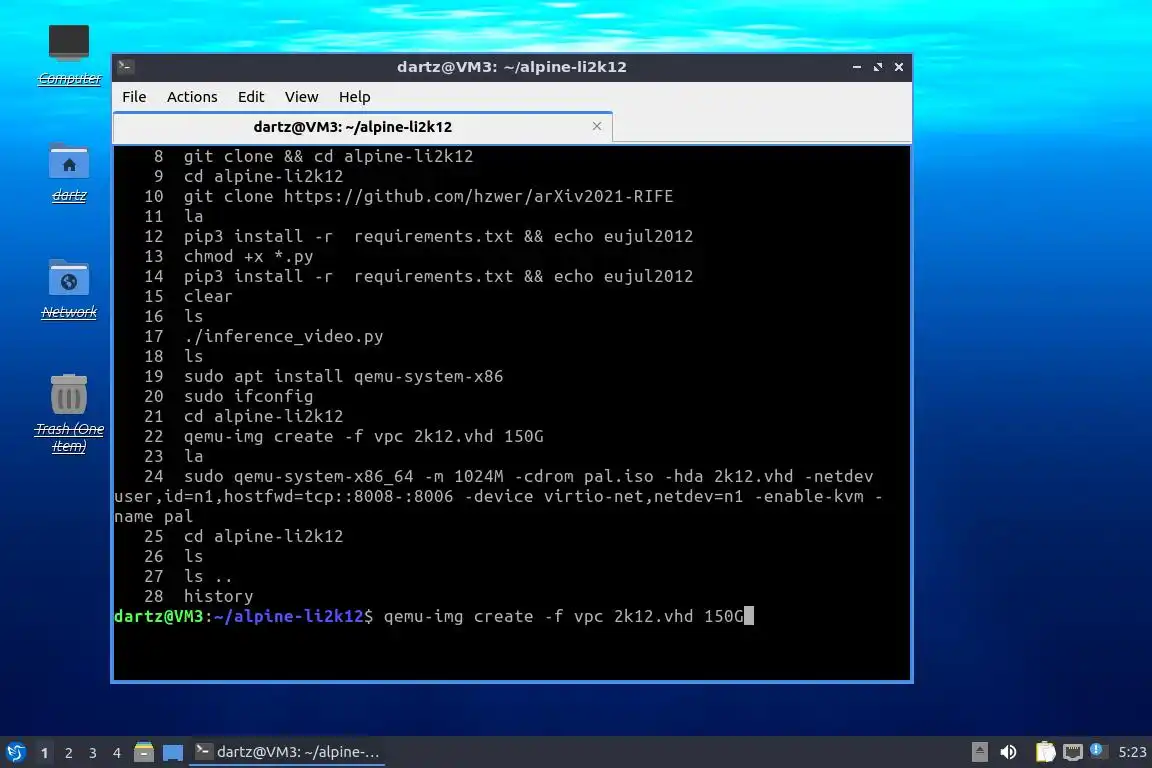Image resolution: width=1152 pixels, height=768 pixels.
Task: Open the Computer desktop icon
Action: 69,55
